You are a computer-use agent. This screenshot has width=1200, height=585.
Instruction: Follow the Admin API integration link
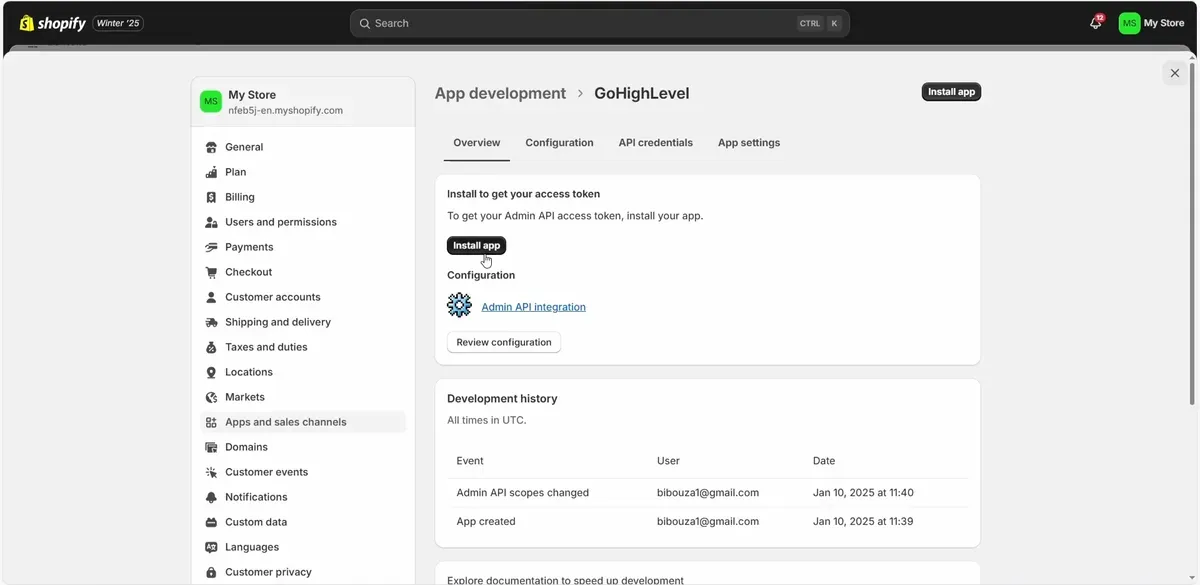click(533, 307)
